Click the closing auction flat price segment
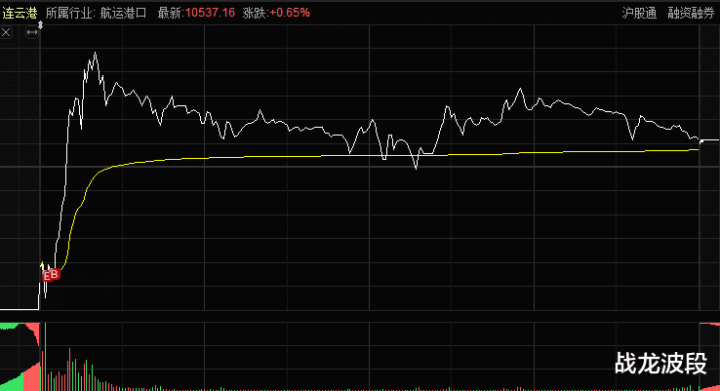This screenshot has height=391, width=720. 709,140
